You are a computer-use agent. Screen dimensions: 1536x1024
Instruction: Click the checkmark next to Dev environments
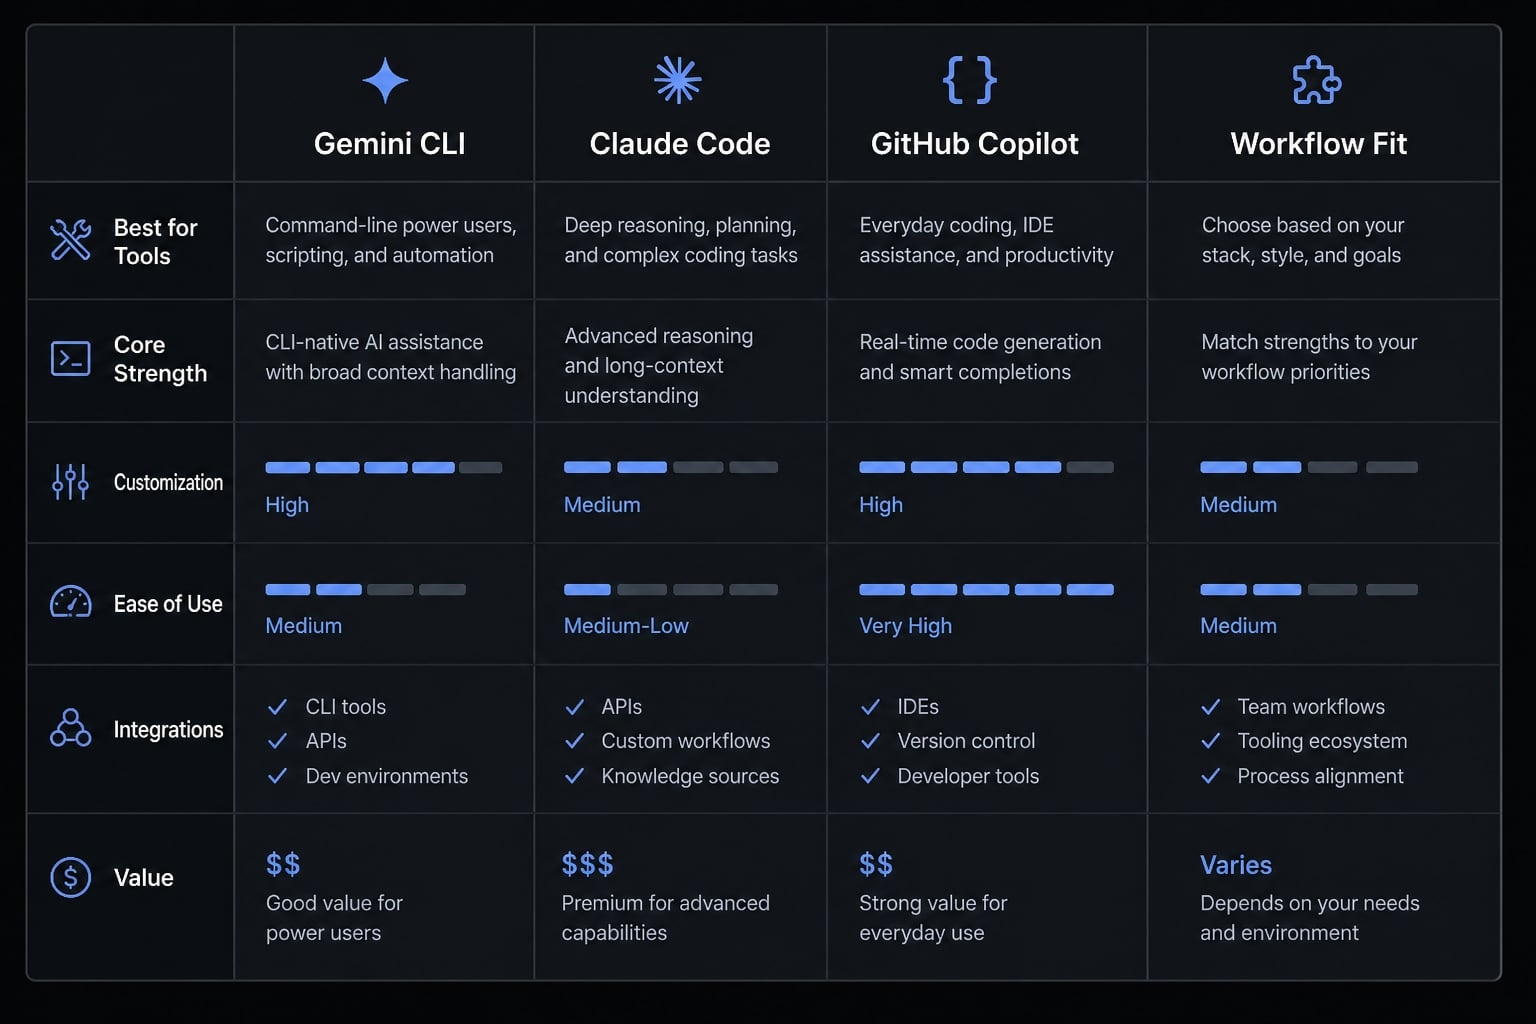[x=278, y=776]
